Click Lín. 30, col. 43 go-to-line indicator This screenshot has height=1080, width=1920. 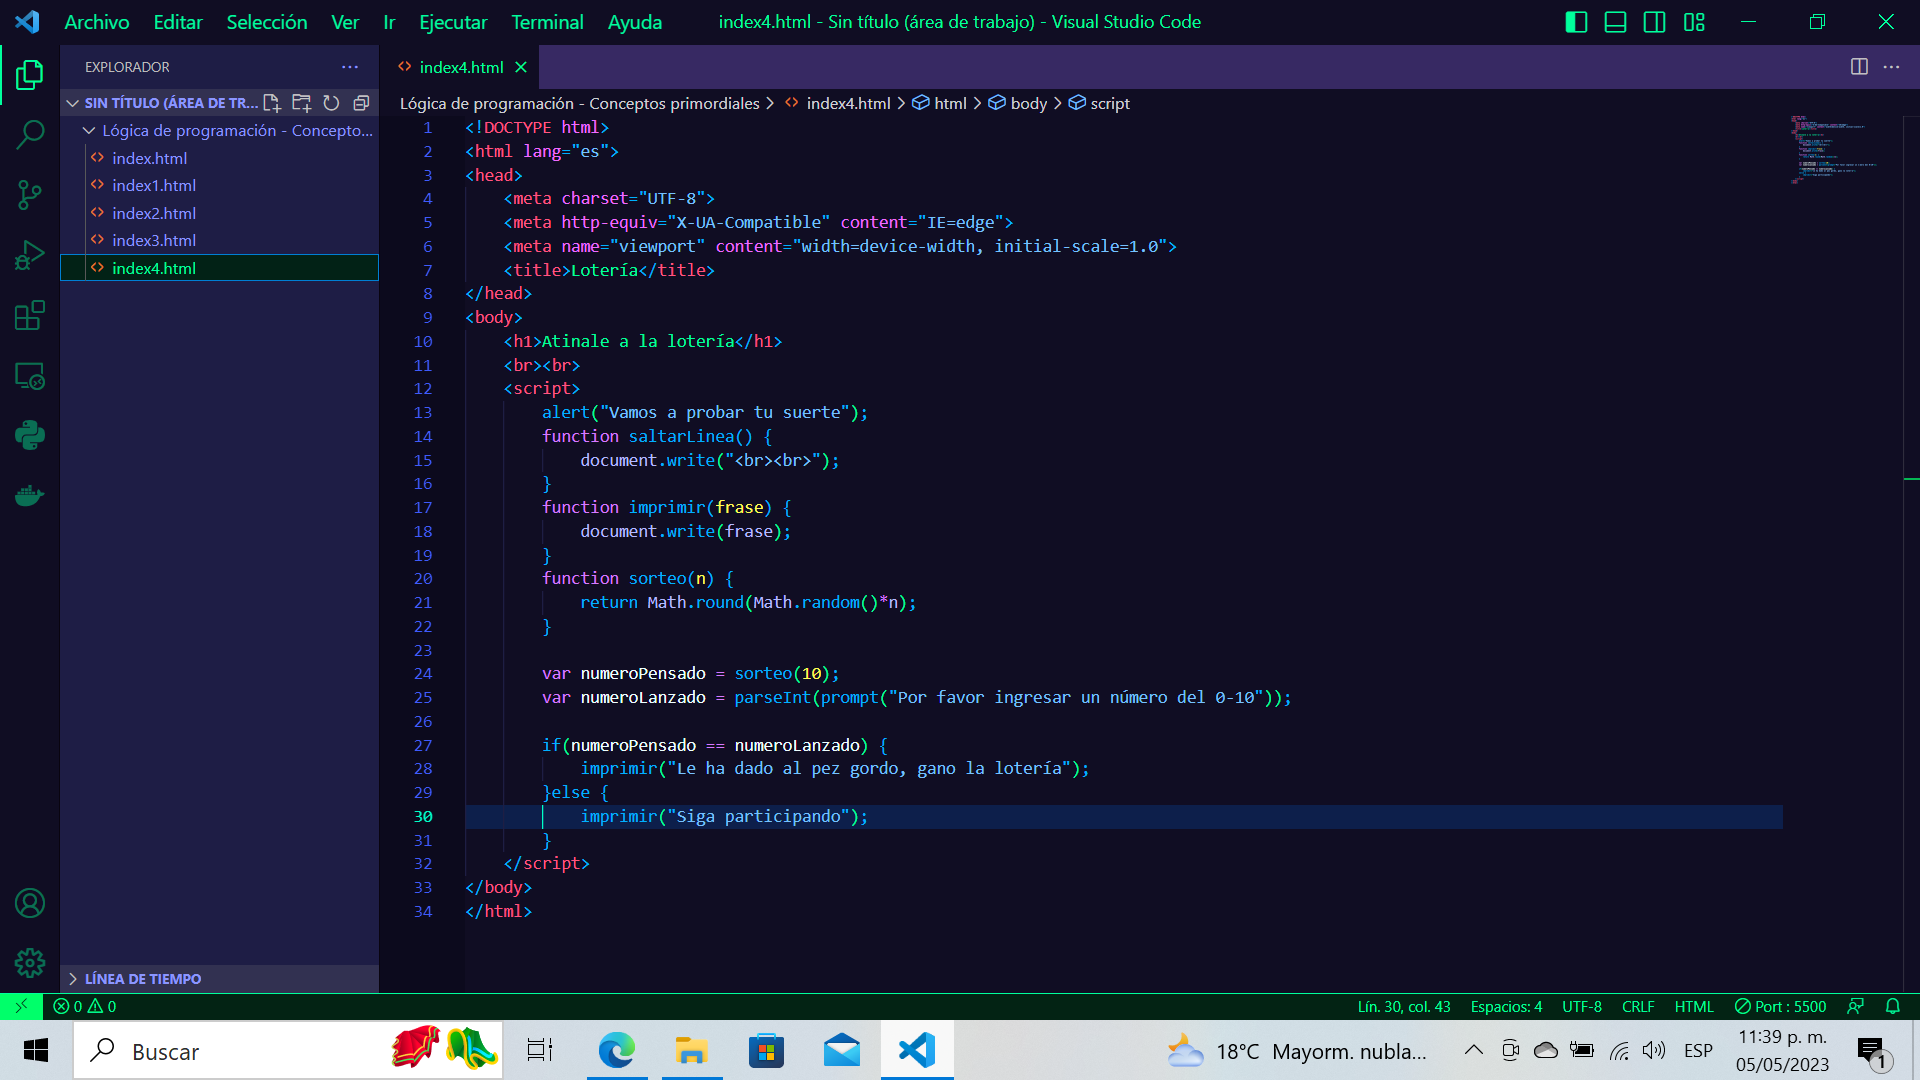[1404, 1006]
